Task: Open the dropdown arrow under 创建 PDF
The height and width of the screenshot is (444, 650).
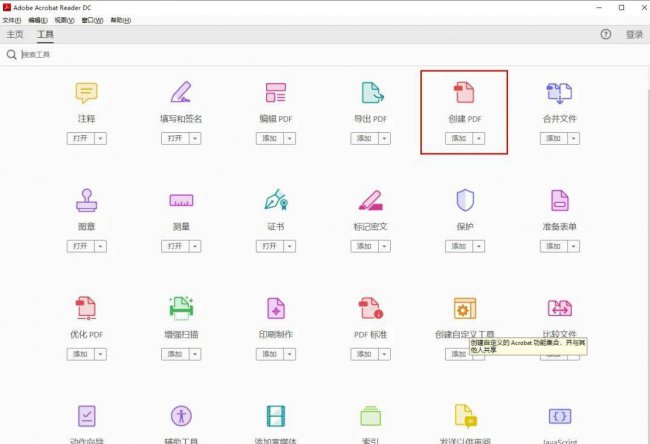Action: coord(479,138)
